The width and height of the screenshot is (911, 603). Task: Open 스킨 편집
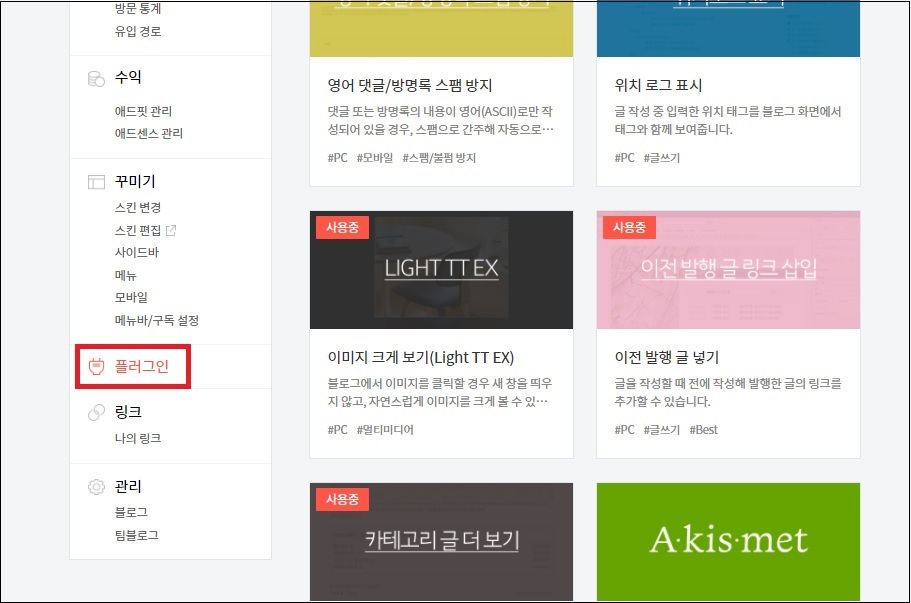tap(138, 231)
